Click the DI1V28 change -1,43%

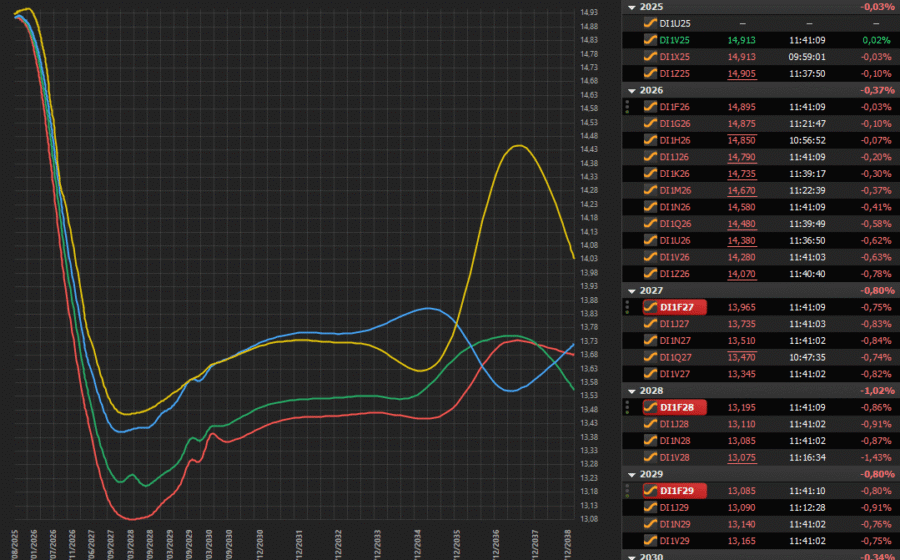pyautogui.click(x=876, y=457)
